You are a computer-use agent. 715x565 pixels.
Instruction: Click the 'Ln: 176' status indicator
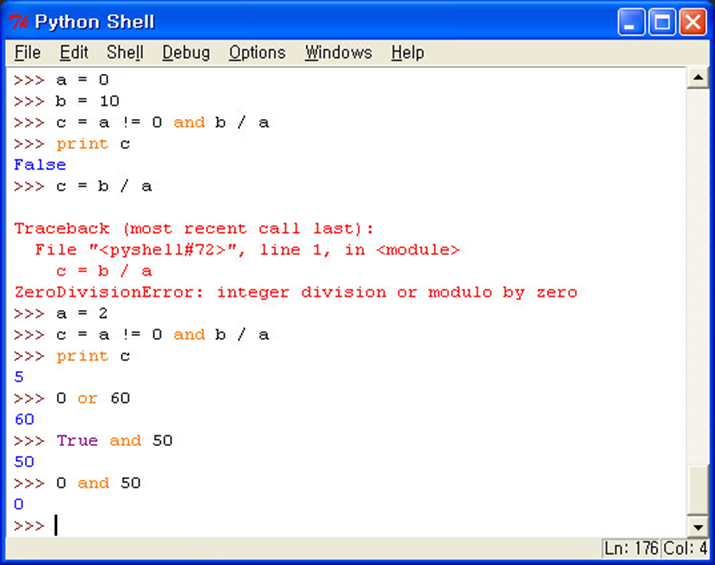pos(632,548)
